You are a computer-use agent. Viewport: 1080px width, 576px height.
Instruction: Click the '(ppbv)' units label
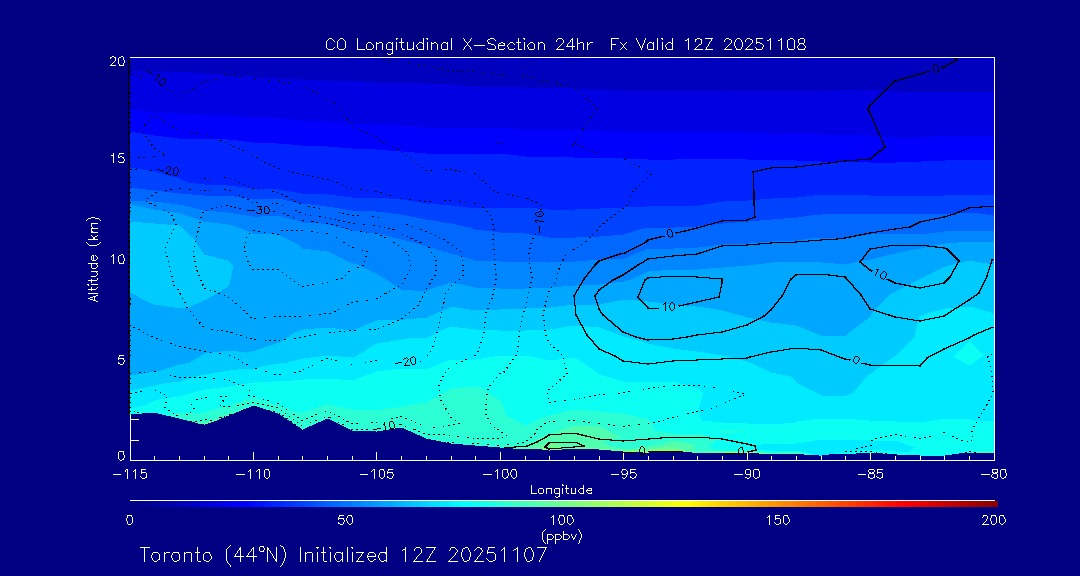(x=561, y=536)
